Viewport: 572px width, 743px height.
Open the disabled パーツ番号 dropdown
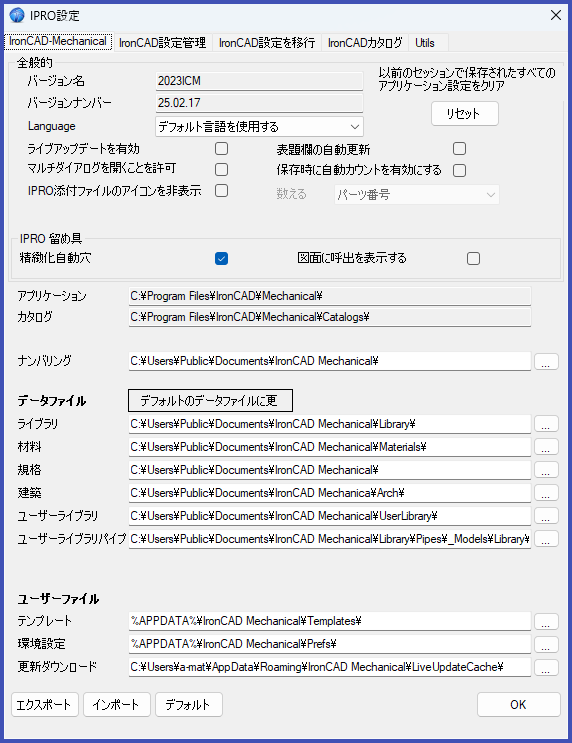point(417,194)
